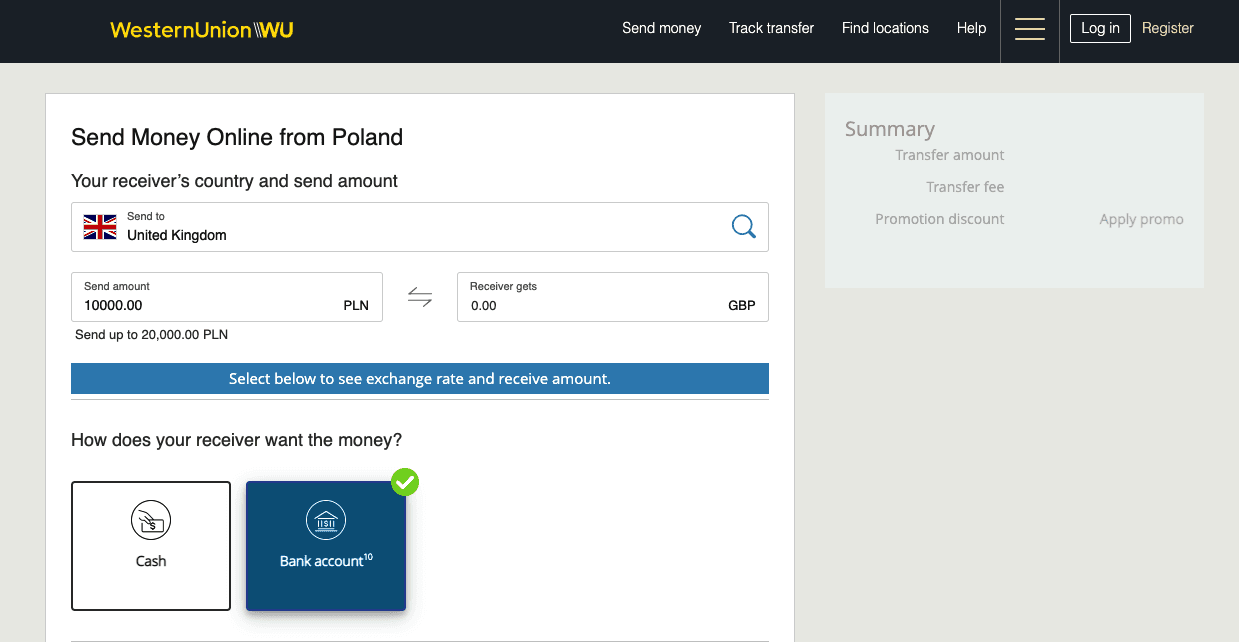Click 'Send Money Online from Poland' heading
1239x642 pixels.
tap(237, 138)
